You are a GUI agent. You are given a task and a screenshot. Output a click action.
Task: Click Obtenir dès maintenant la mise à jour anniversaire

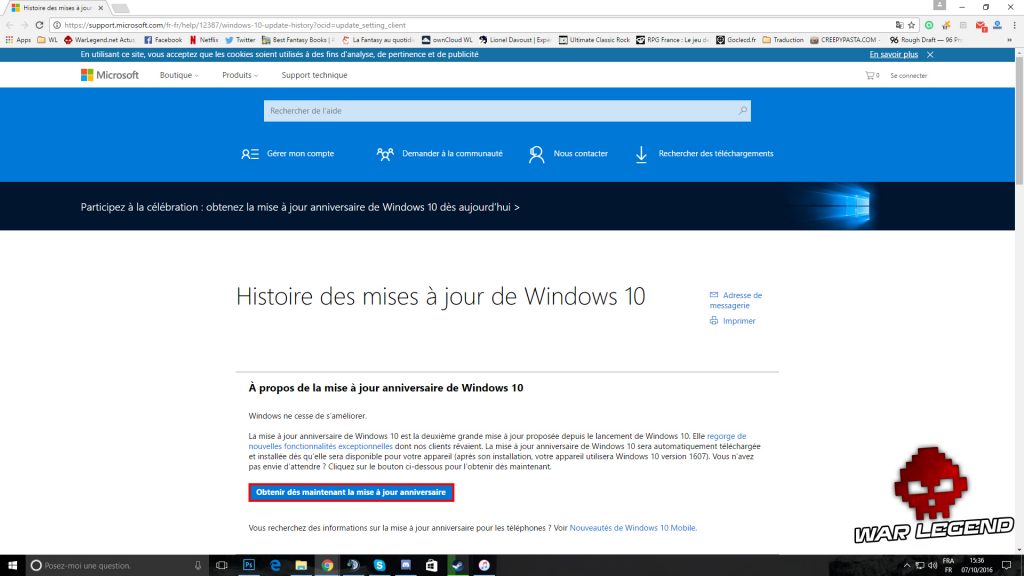pyautogui.click(x=351, y=493)
